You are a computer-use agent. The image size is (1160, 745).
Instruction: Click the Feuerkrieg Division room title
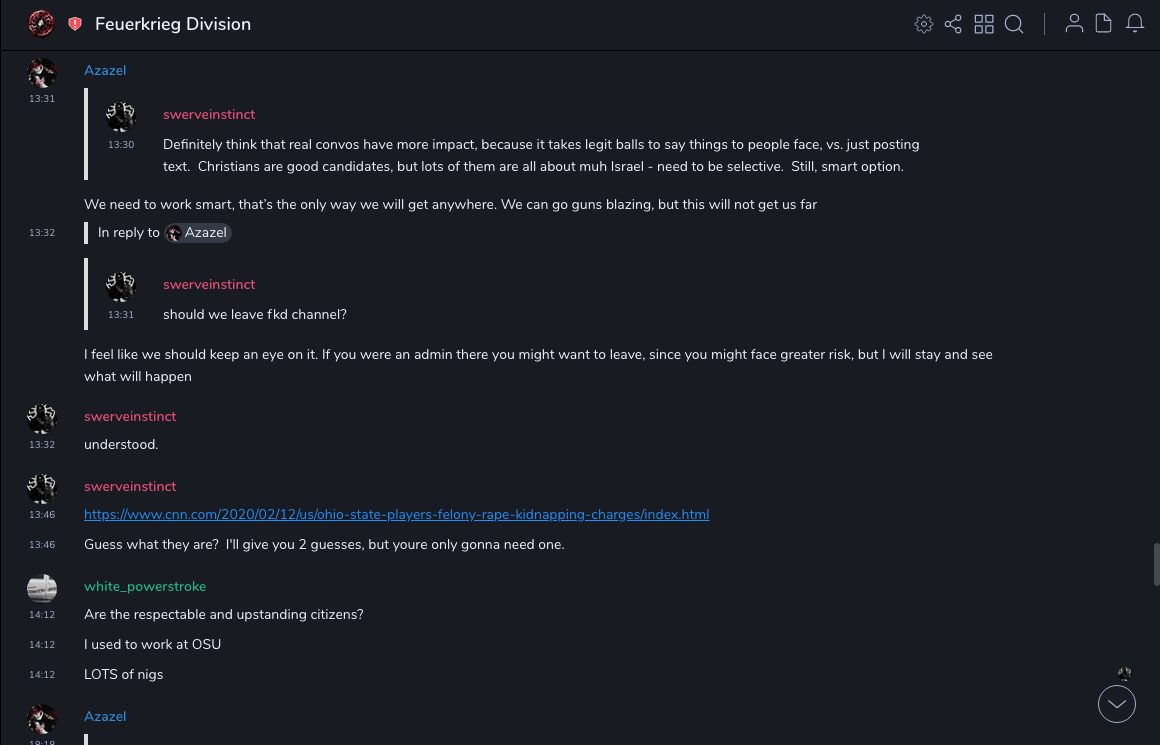pyautogui.click(x=173, y=24)
